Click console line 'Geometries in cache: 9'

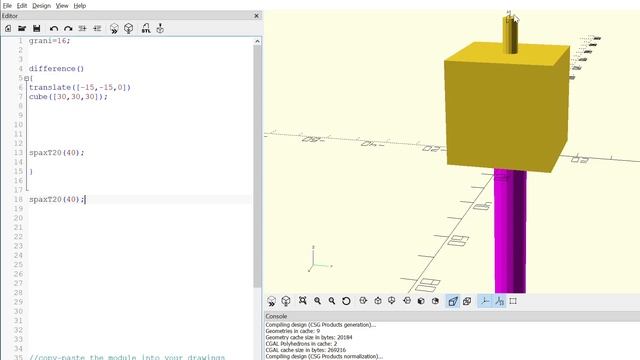[x=293, y=331]
